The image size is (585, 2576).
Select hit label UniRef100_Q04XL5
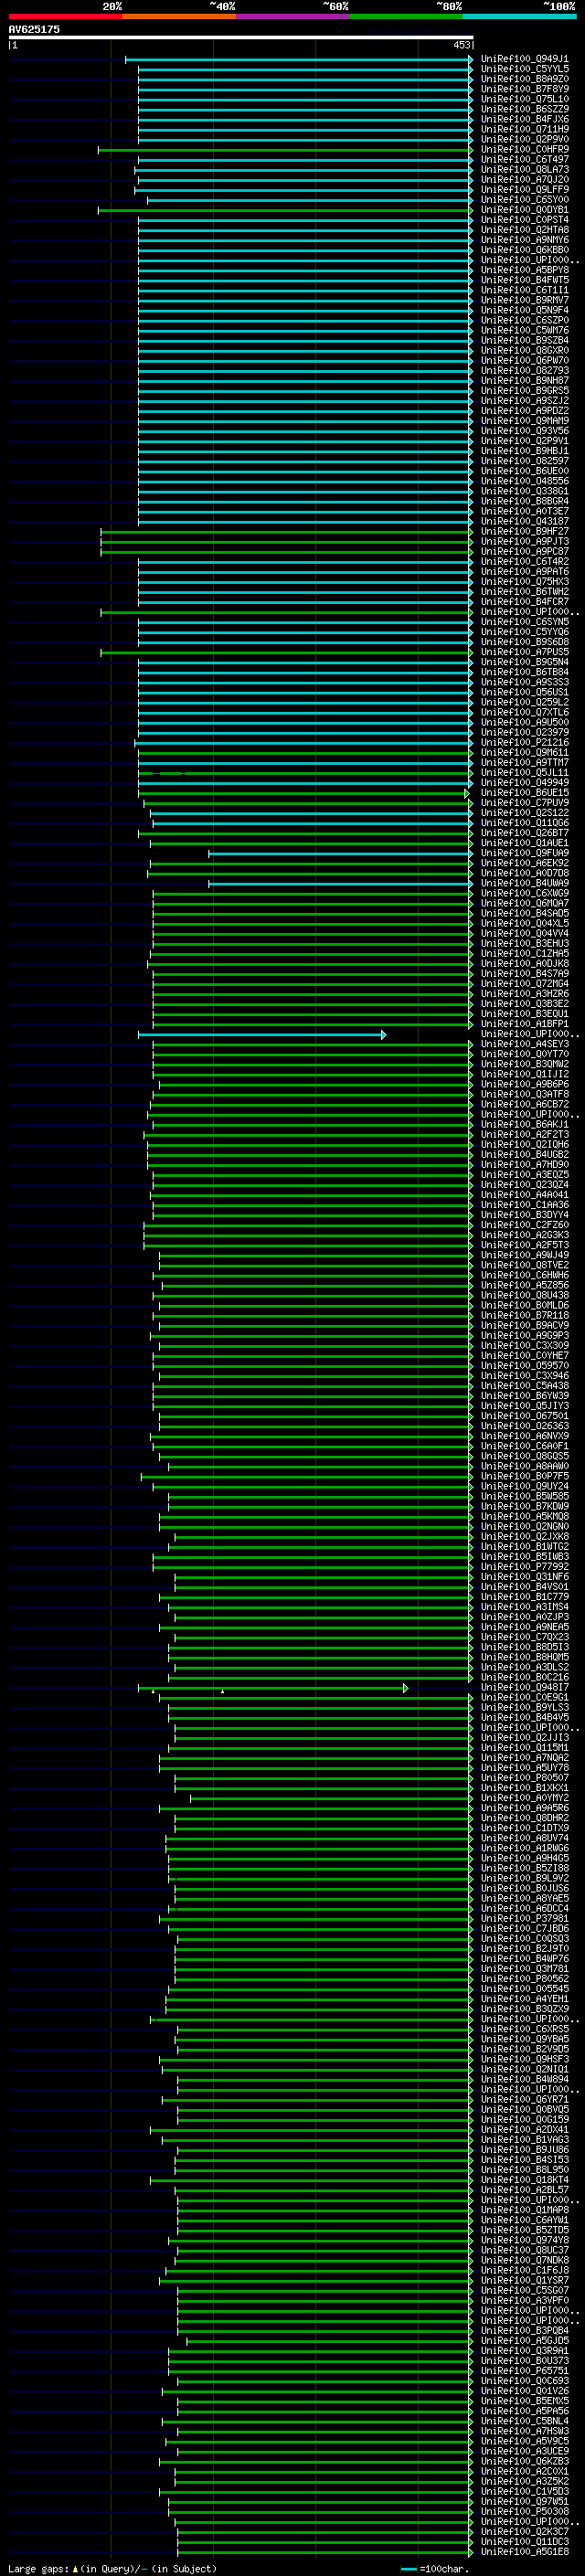click(525, 924)
